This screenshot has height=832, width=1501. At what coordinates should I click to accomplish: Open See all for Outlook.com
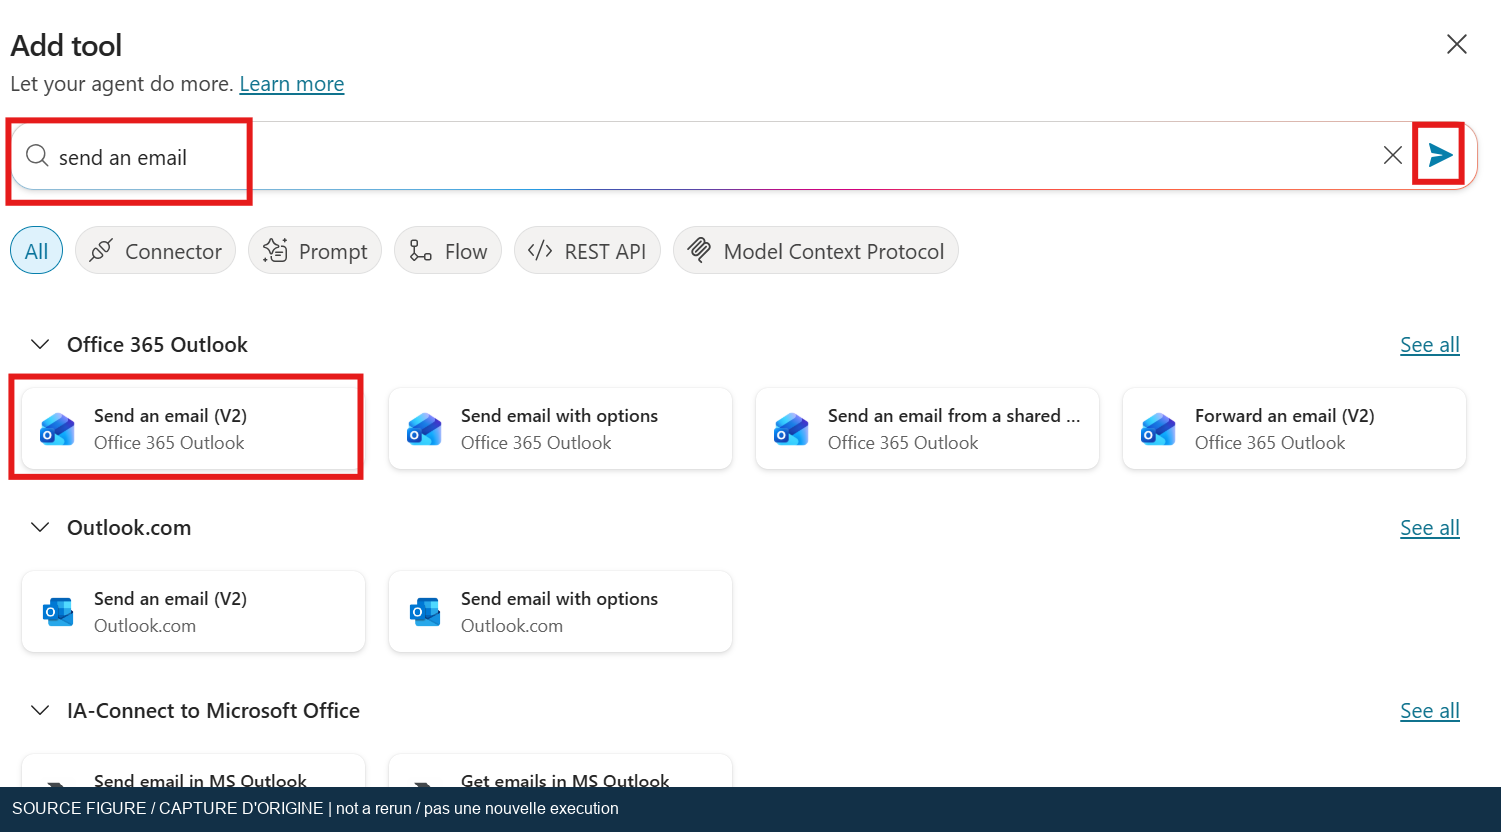(x=1430, y=528)
